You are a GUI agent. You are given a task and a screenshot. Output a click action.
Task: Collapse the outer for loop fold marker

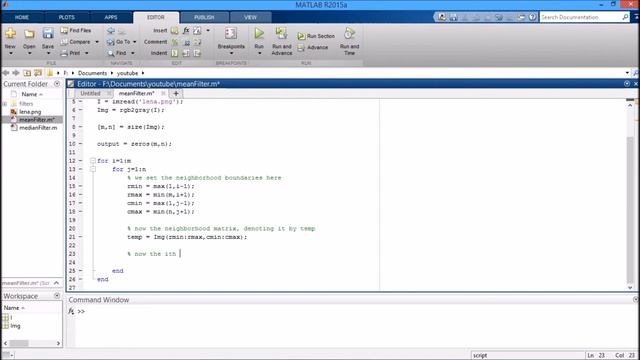pyautogui.click(x=93, y=161)
